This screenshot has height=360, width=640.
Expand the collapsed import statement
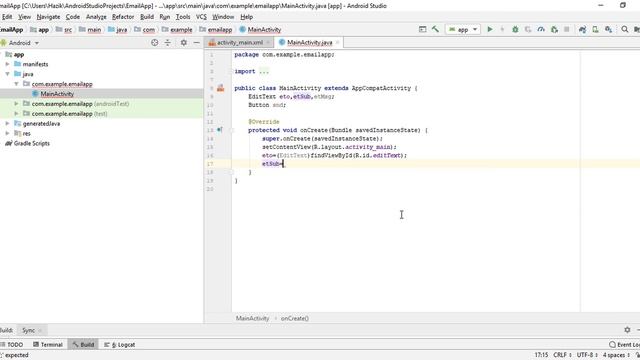point(264,71)
